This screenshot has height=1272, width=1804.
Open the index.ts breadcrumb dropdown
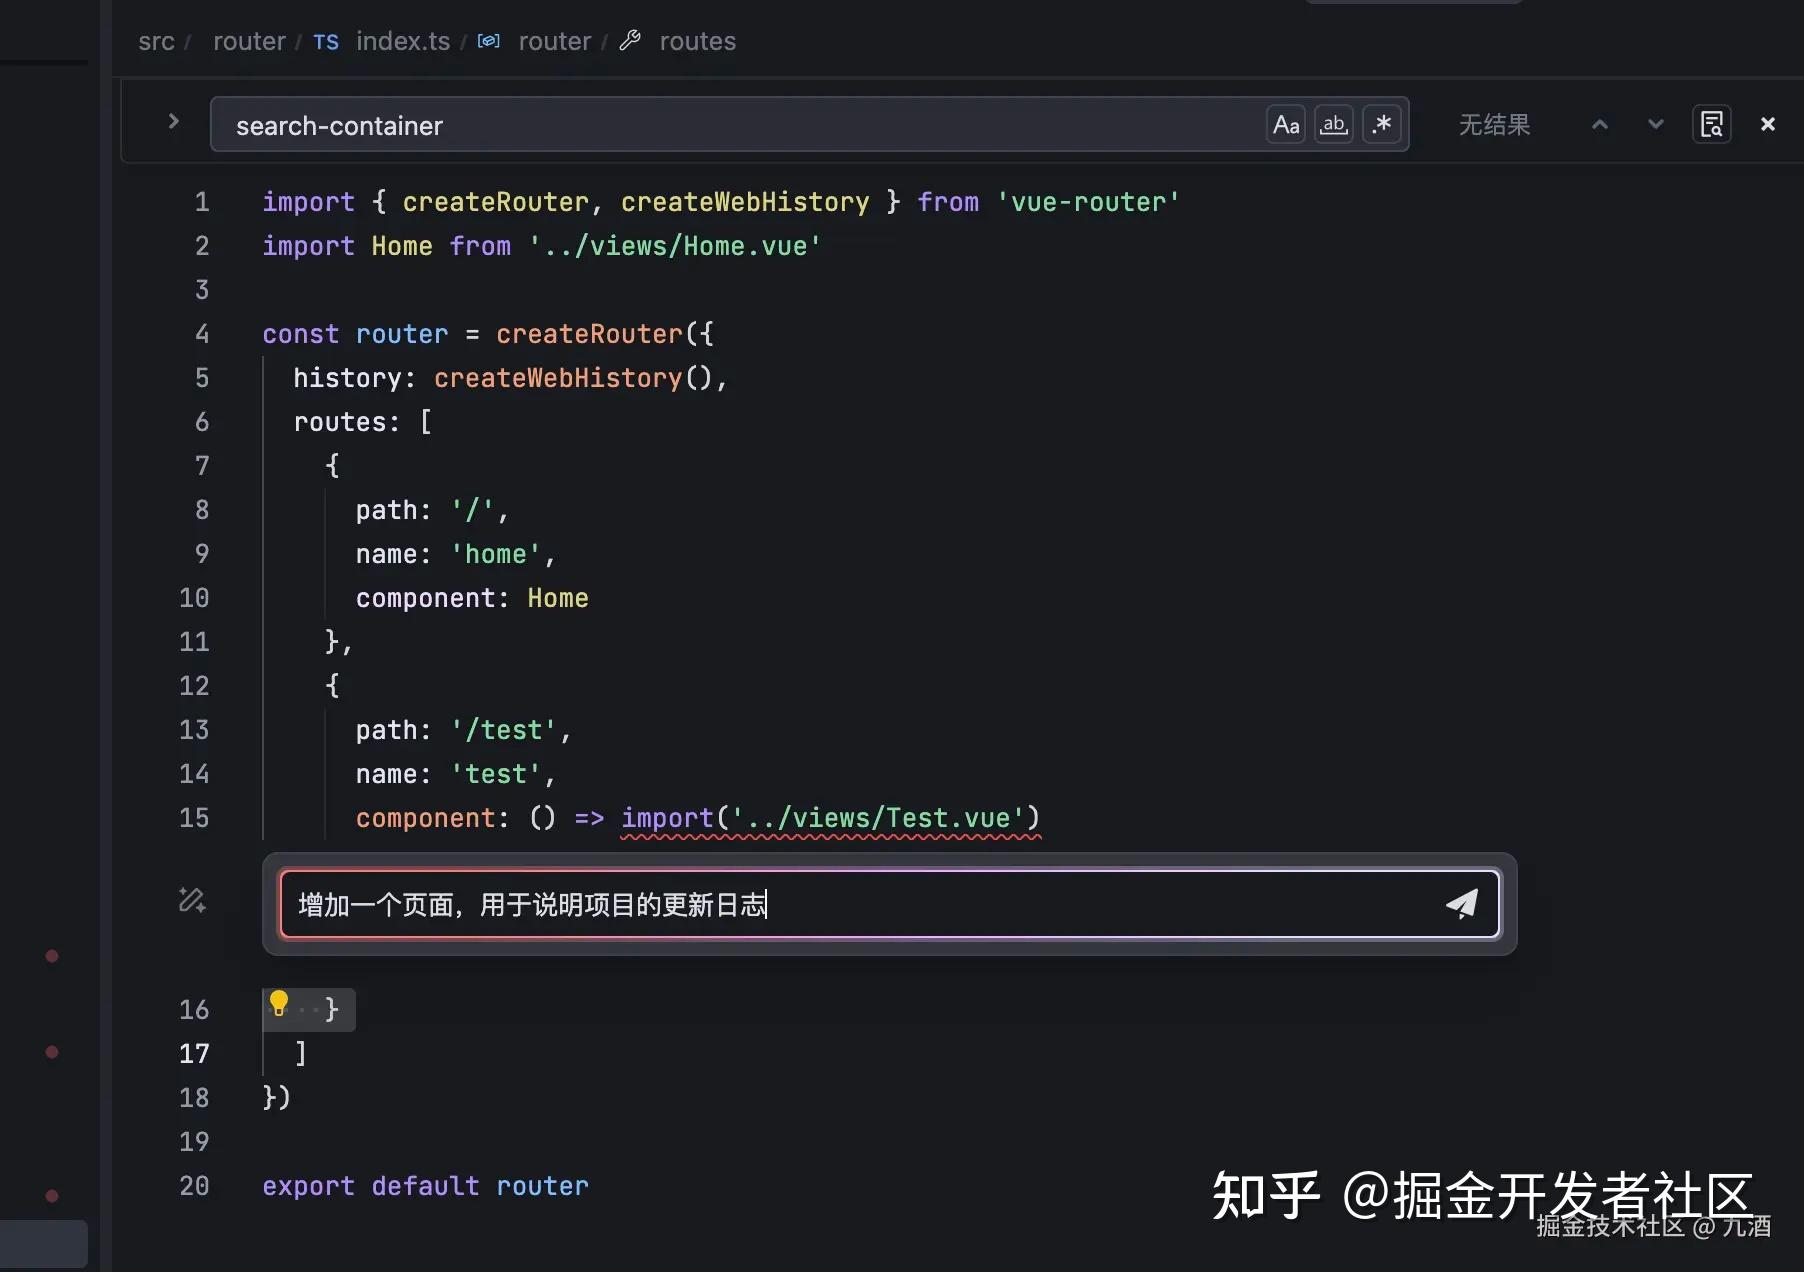click(x=403, y=41)
